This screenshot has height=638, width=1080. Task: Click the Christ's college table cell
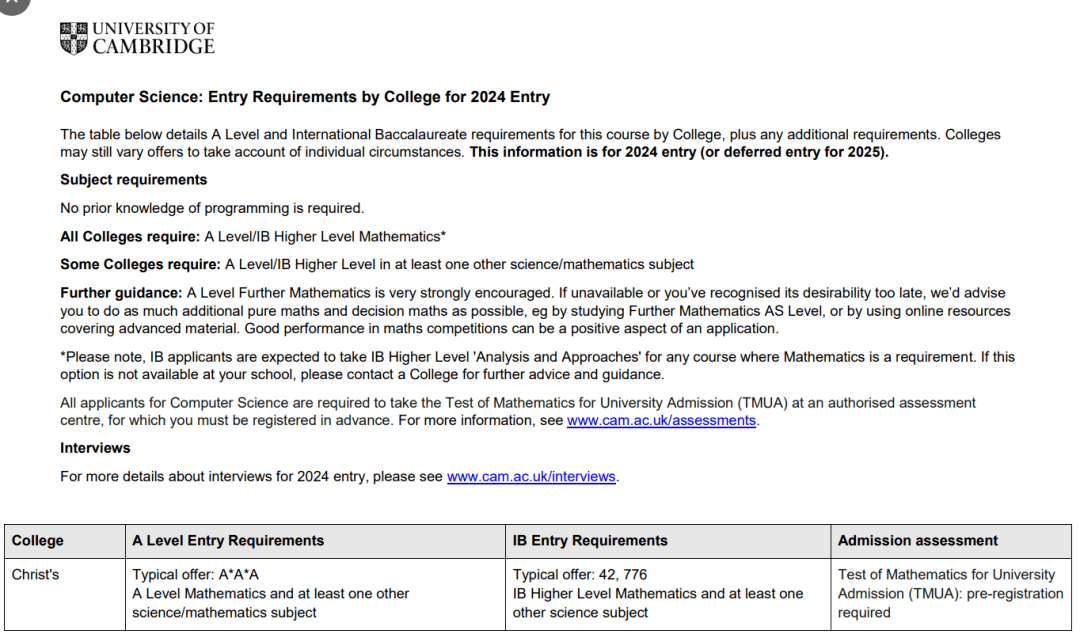[65, 594]
